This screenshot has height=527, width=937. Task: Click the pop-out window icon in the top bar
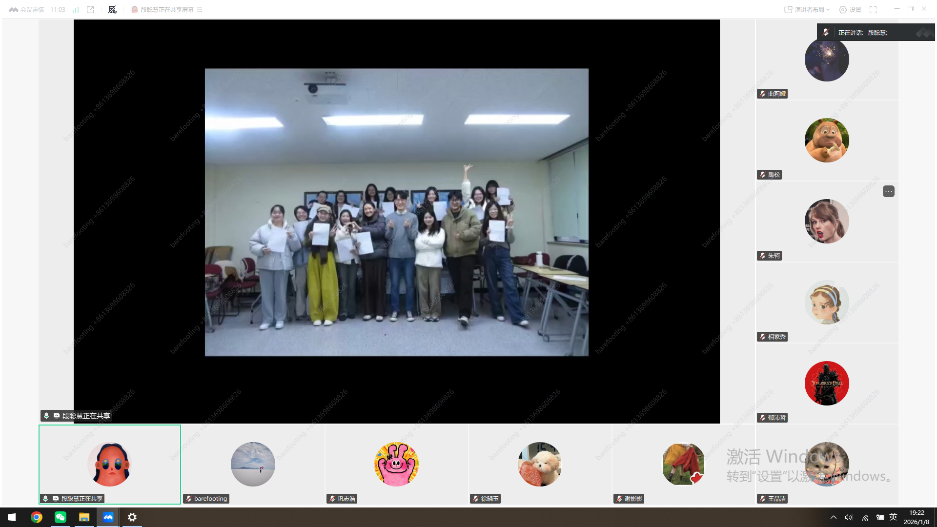91,9
